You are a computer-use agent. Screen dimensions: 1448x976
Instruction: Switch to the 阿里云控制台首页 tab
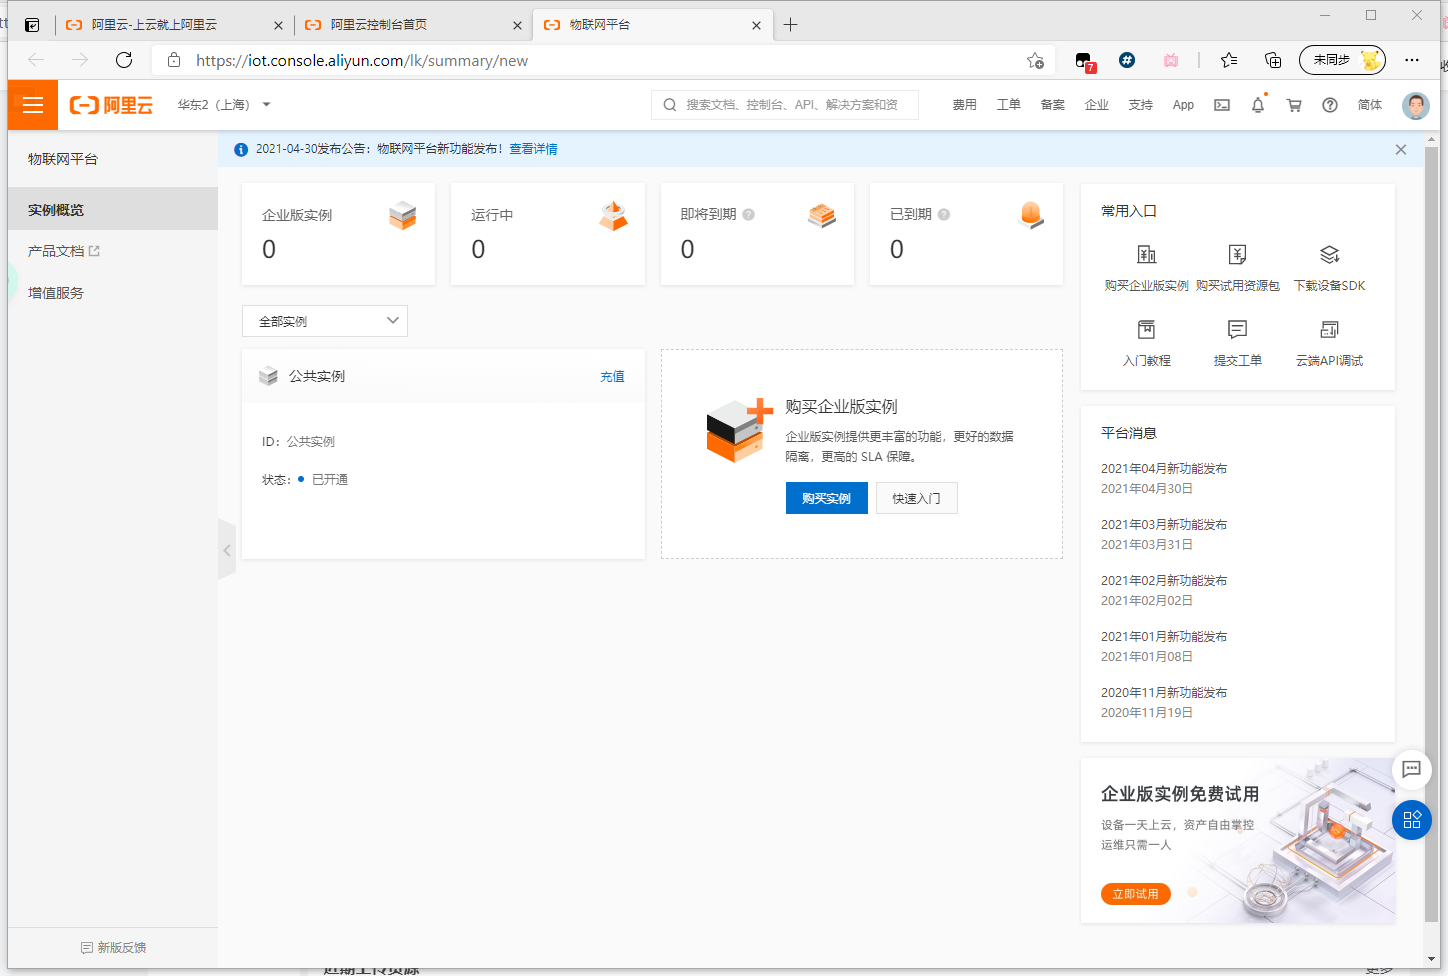click(x=413, y=25)
